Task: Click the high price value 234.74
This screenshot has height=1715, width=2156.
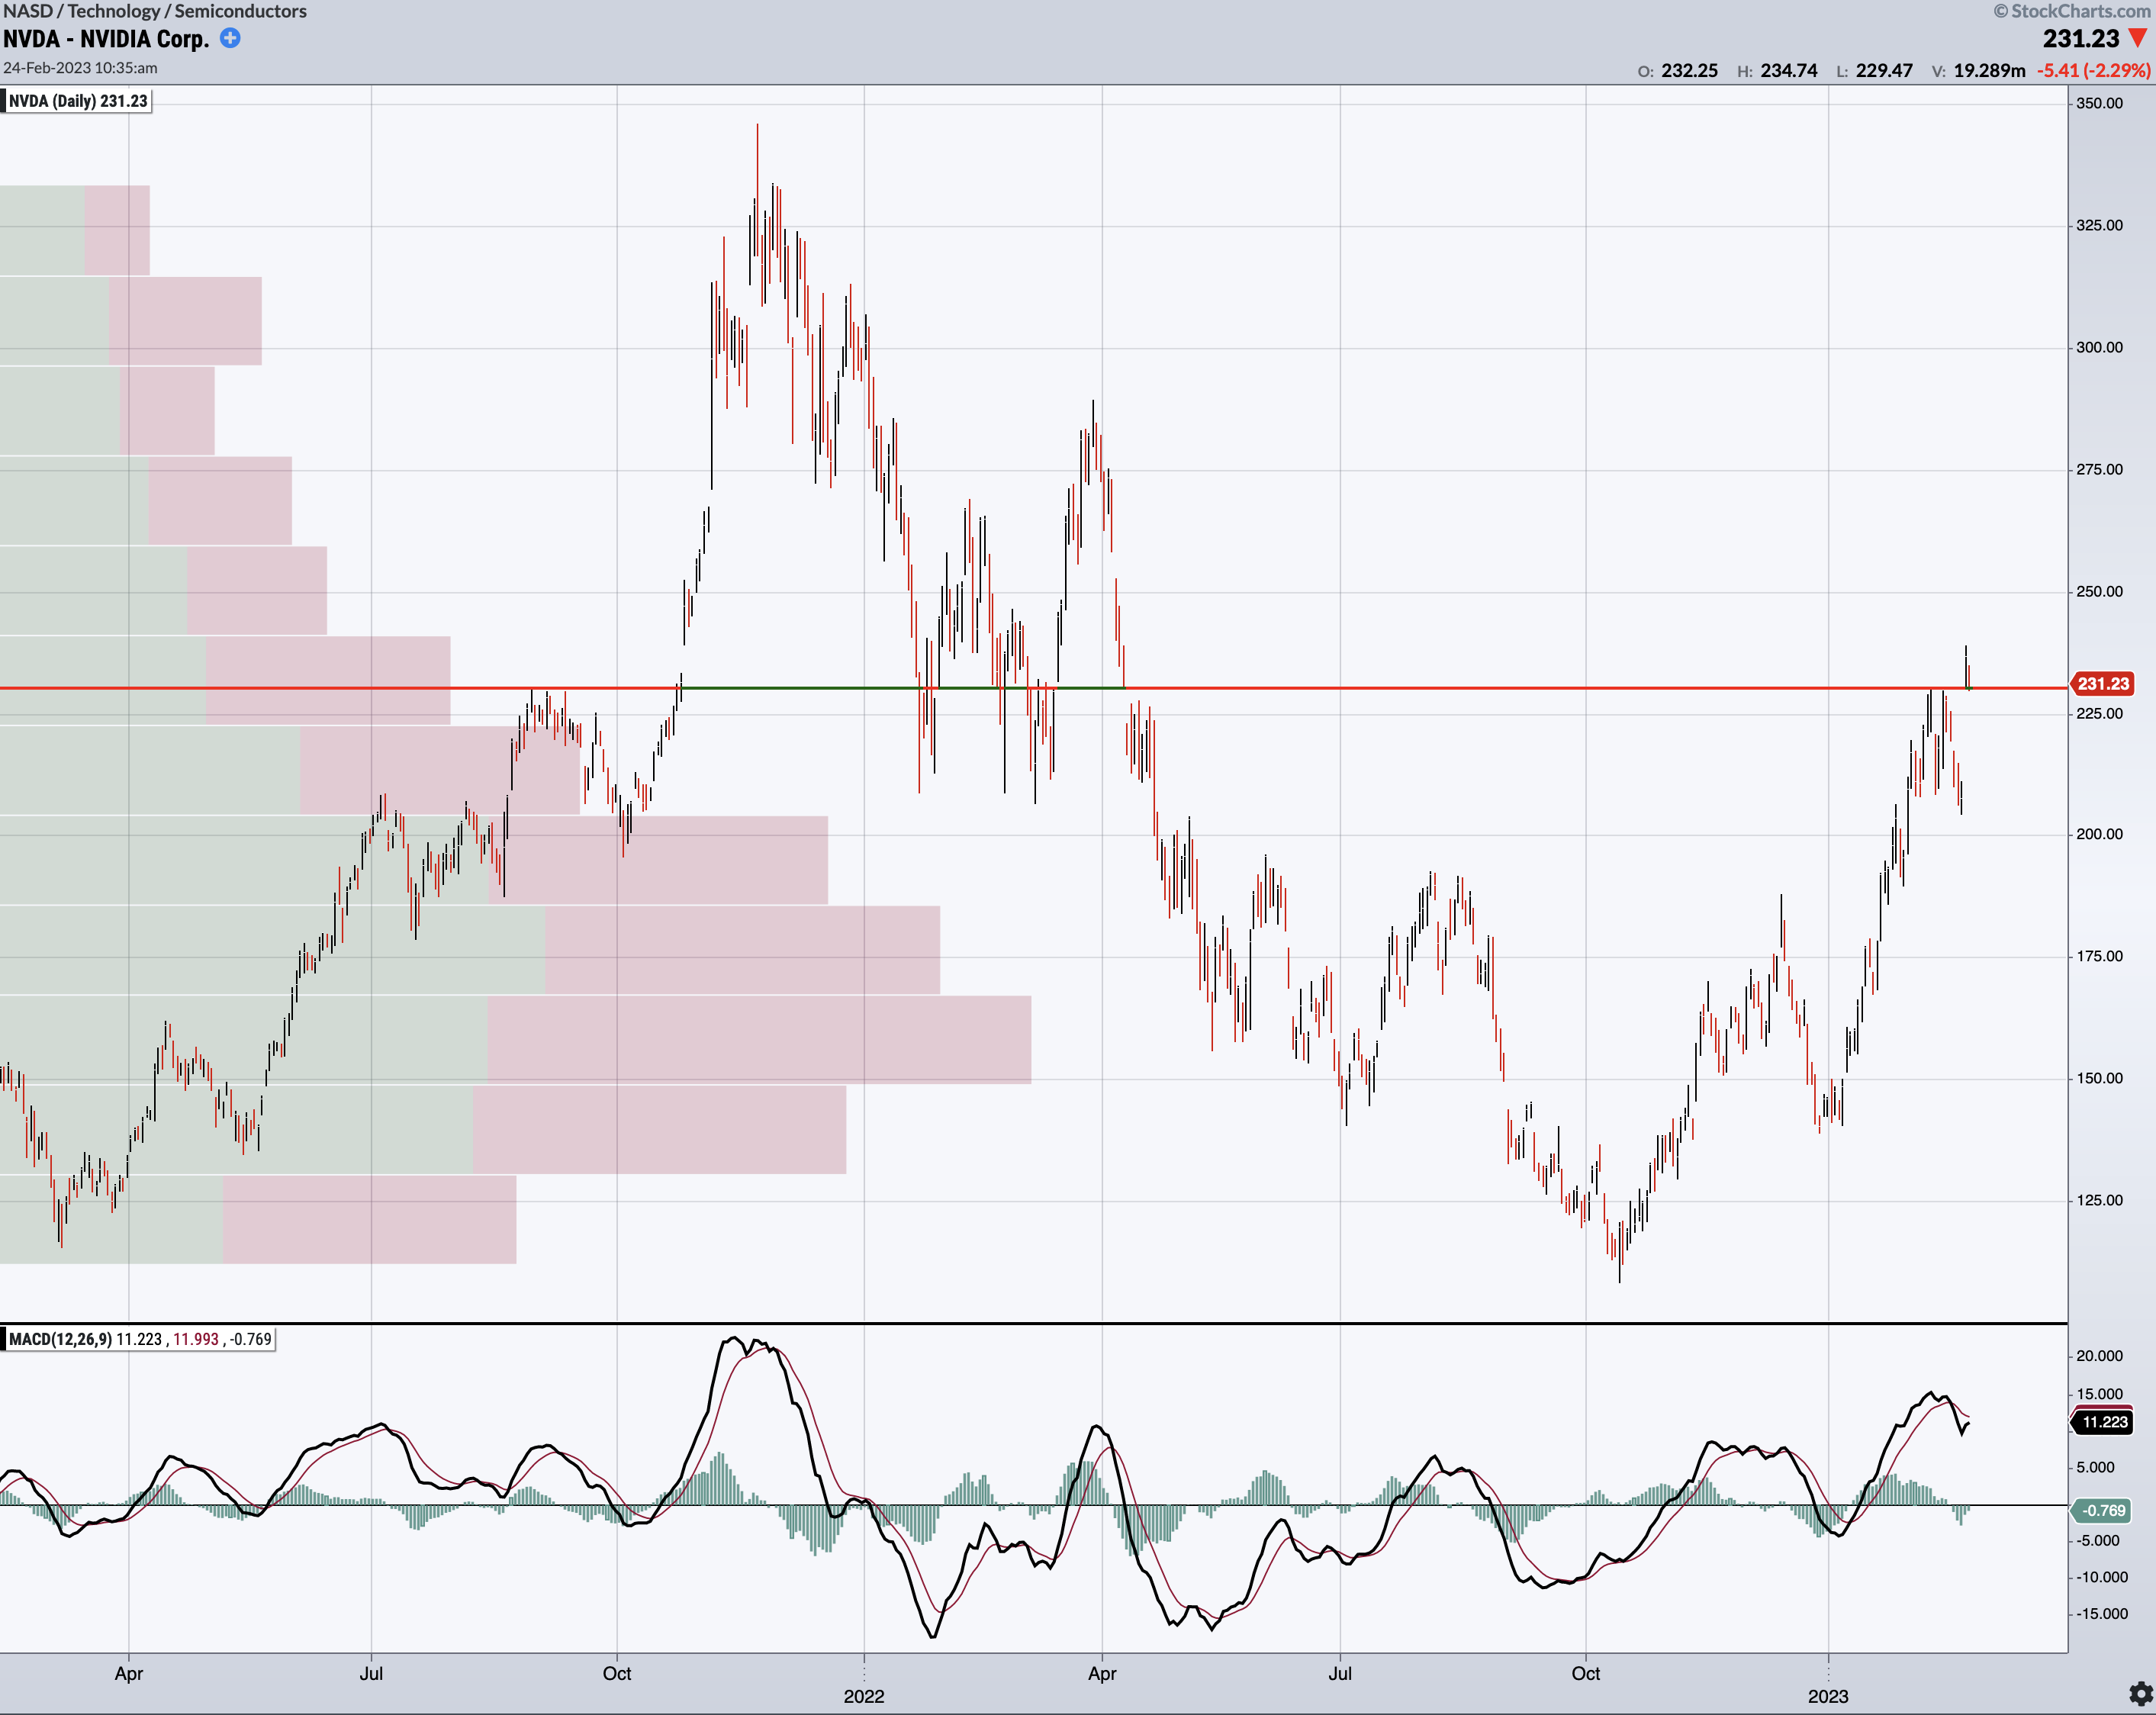Action: click(1789, 71)
